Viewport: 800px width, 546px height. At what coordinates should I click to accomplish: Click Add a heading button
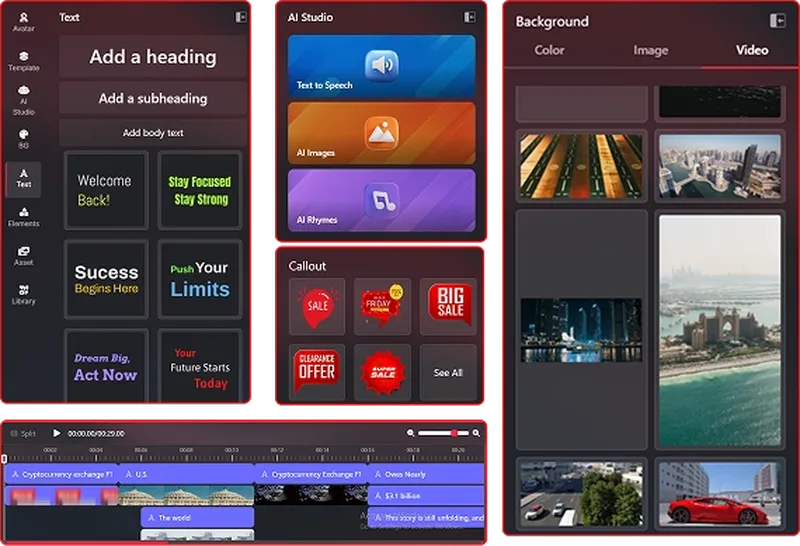(x=153, y=57)
